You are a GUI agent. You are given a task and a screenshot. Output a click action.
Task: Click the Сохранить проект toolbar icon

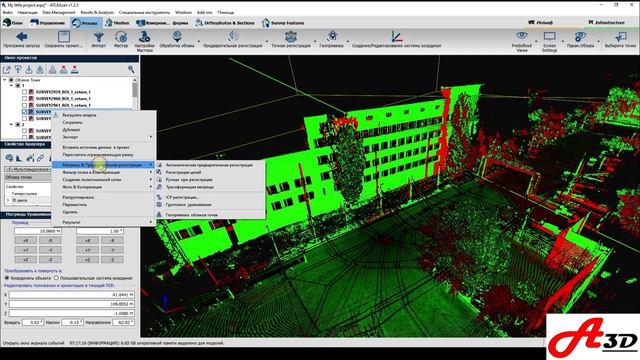(x=63, y=37)
